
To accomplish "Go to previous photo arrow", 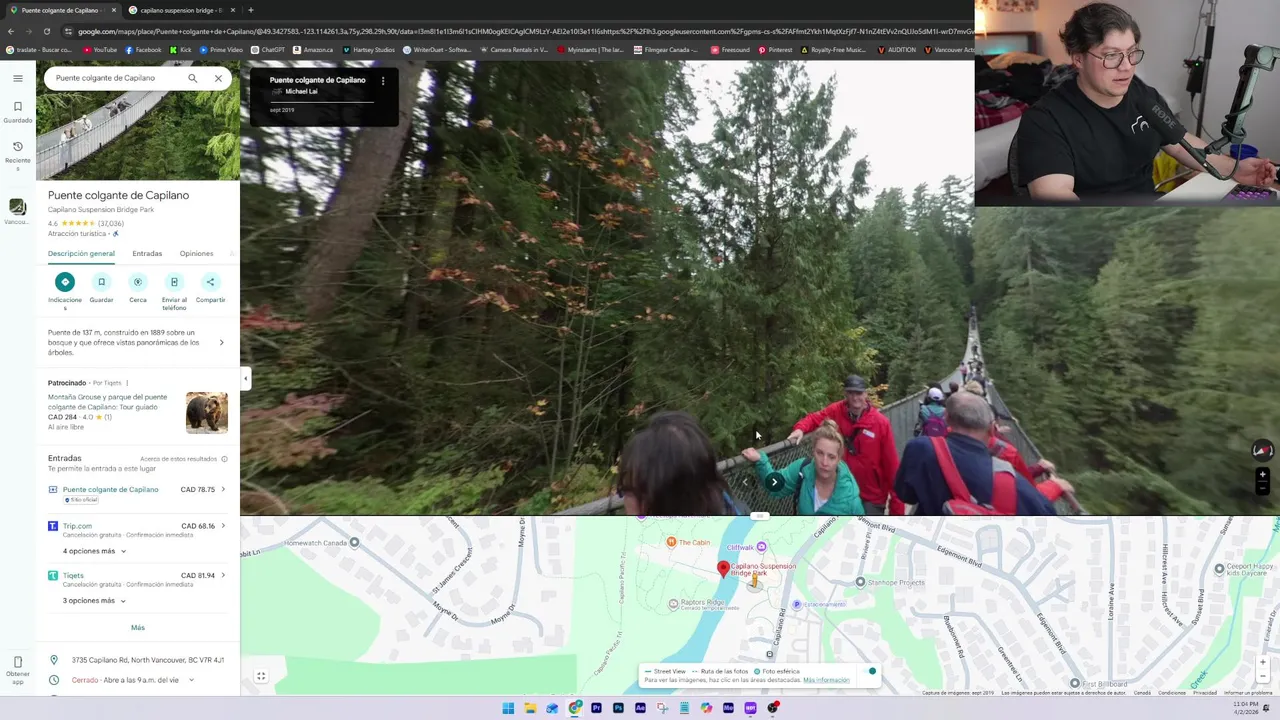I will pos(745,482).
